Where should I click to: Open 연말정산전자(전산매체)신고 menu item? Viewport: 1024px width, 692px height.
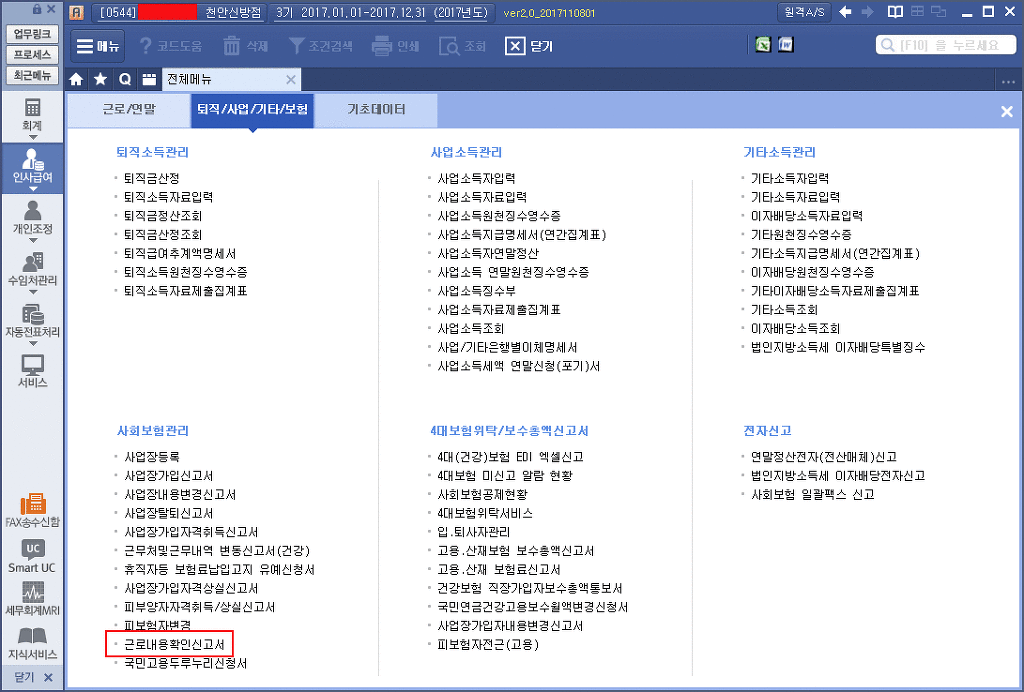pos(824,457)
